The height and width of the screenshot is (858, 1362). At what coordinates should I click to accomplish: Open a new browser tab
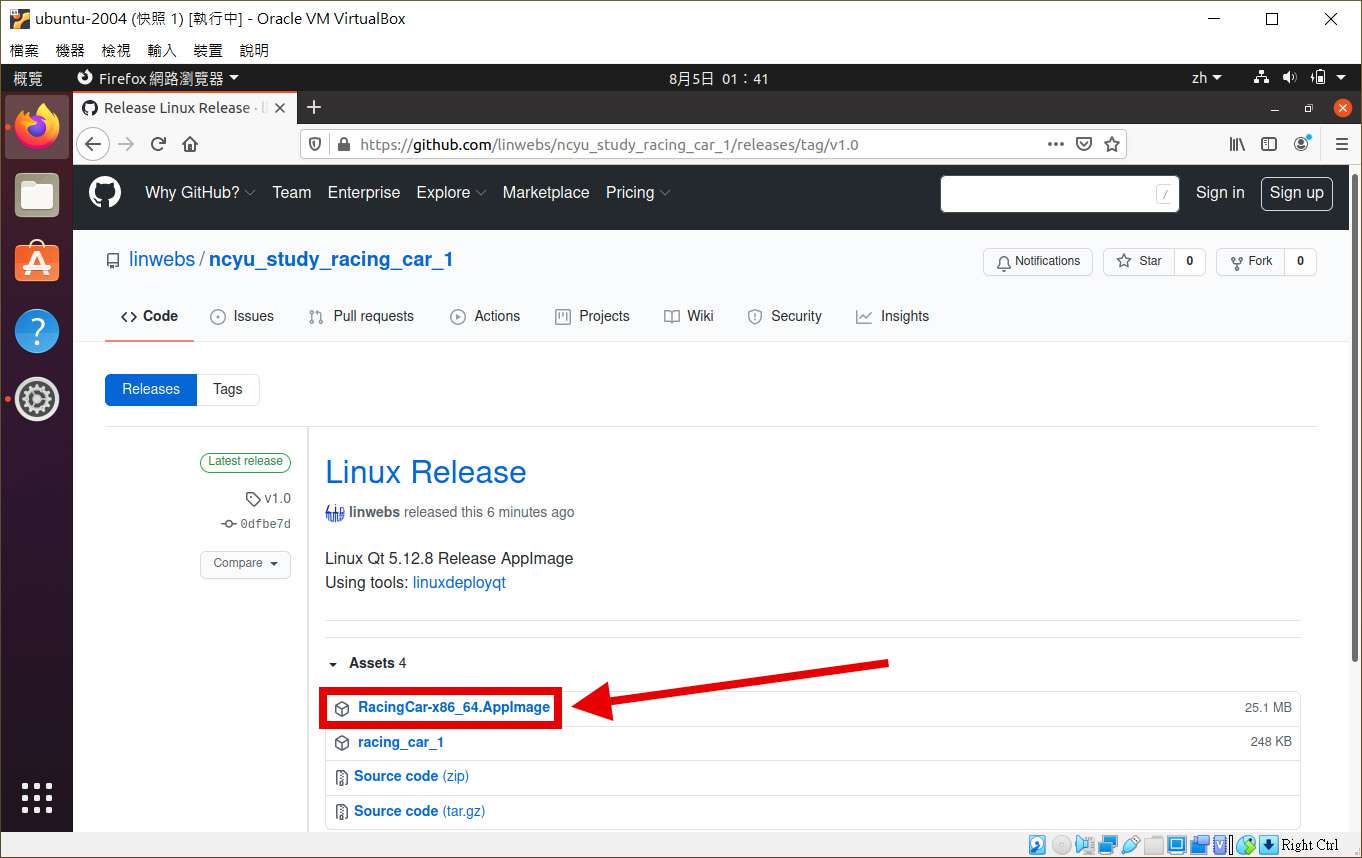tap(314, 107)
